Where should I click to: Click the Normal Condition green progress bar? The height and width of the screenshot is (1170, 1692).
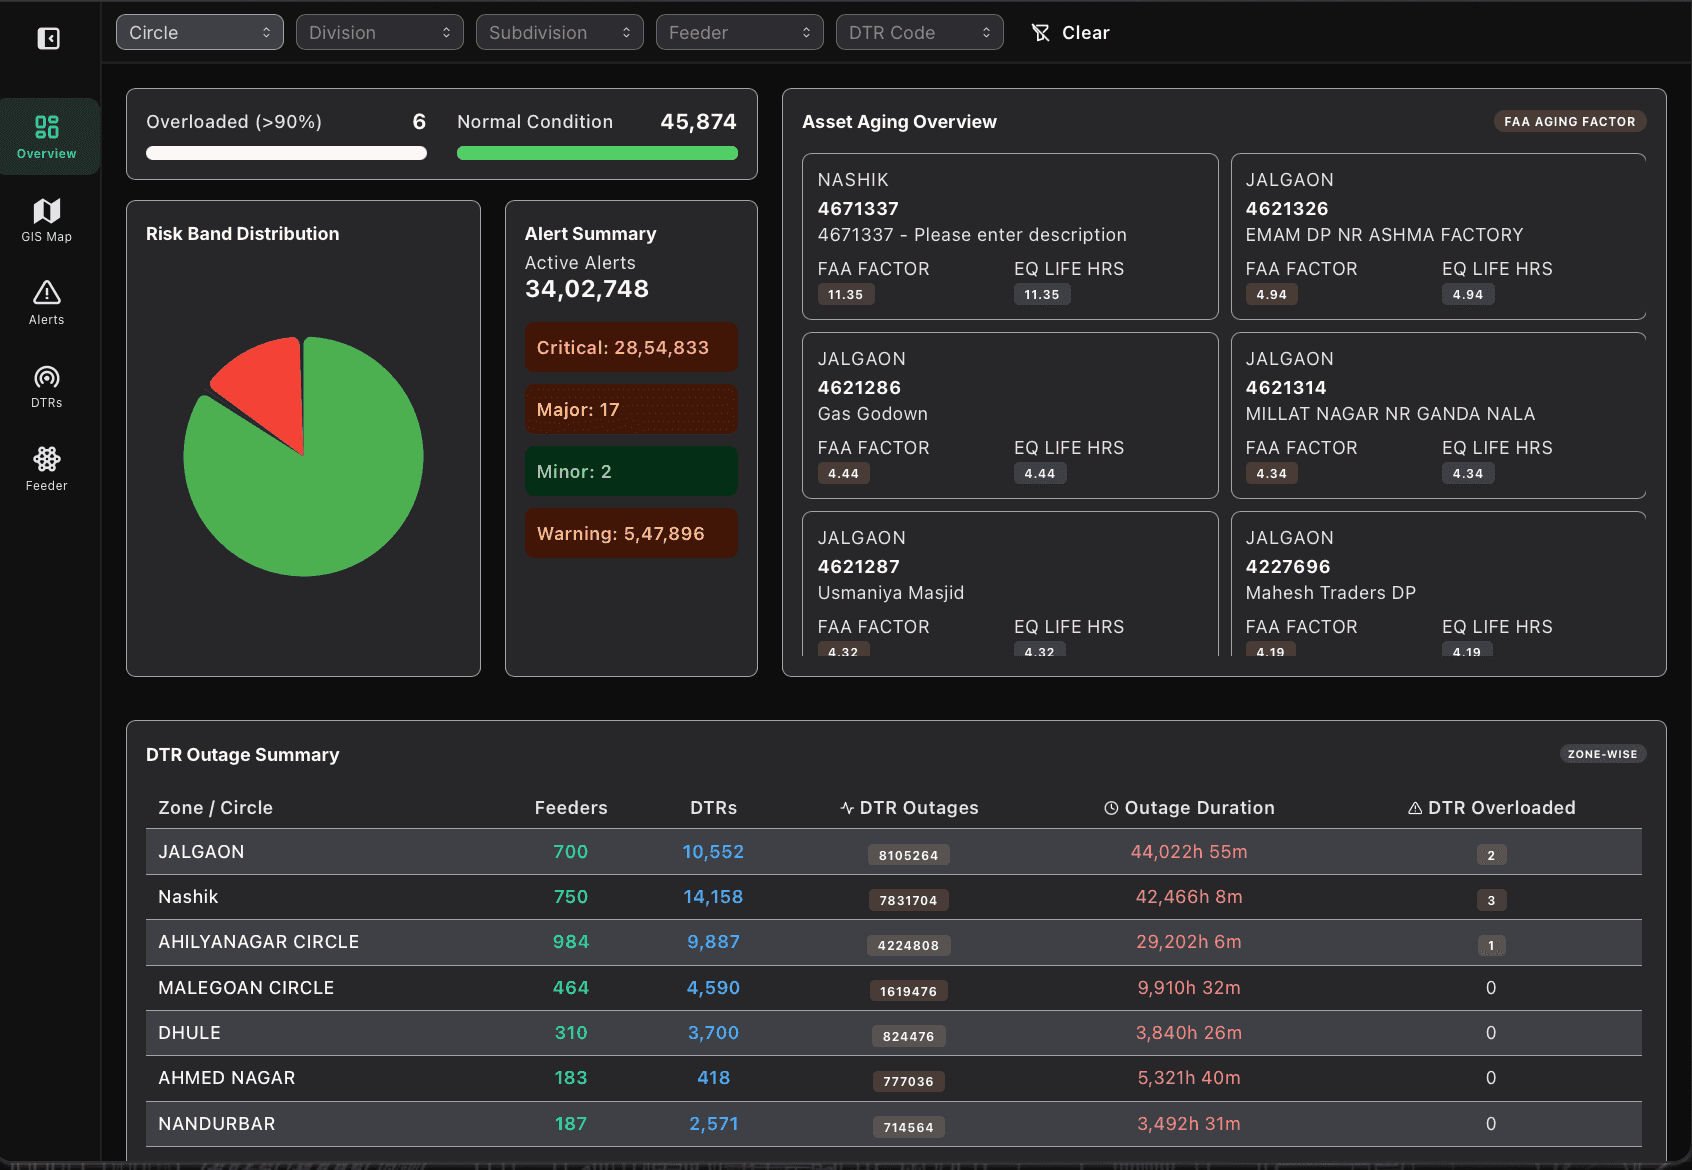tap(597, 153)
